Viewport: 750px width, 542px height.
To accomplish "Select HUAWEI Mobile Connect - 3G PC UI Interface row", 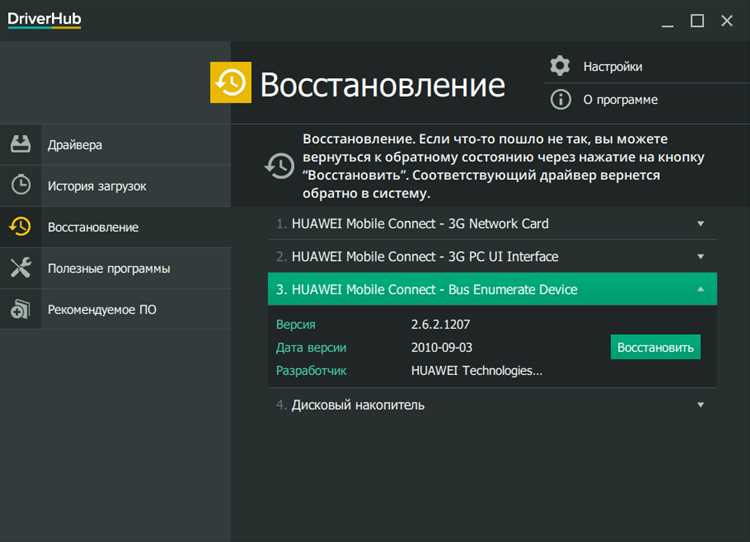I will coord(492,256).
